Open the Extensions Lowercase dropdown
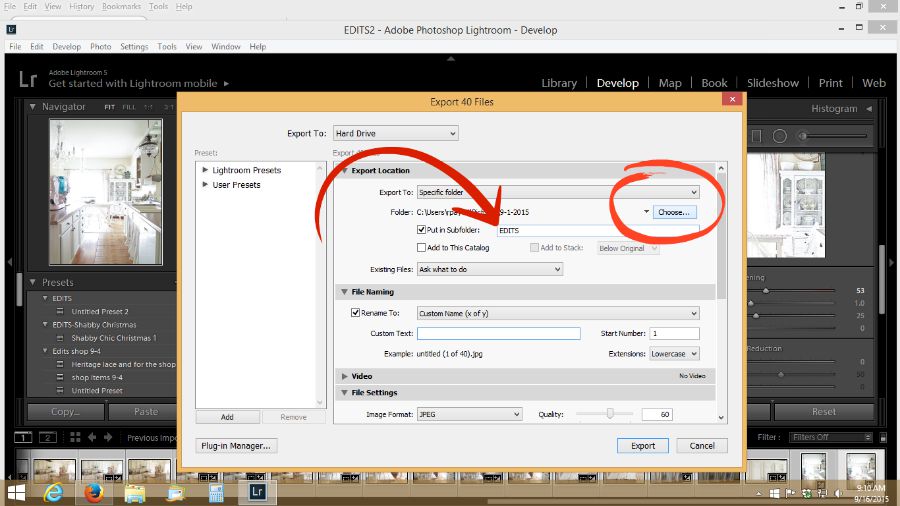900x506 pixels. pyautogui.click(x=674, y=354)
